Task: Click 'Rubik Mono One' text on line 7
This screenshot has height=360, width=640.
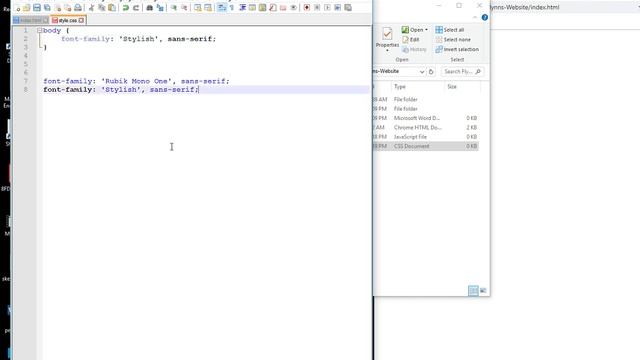Action: point(137,81)
